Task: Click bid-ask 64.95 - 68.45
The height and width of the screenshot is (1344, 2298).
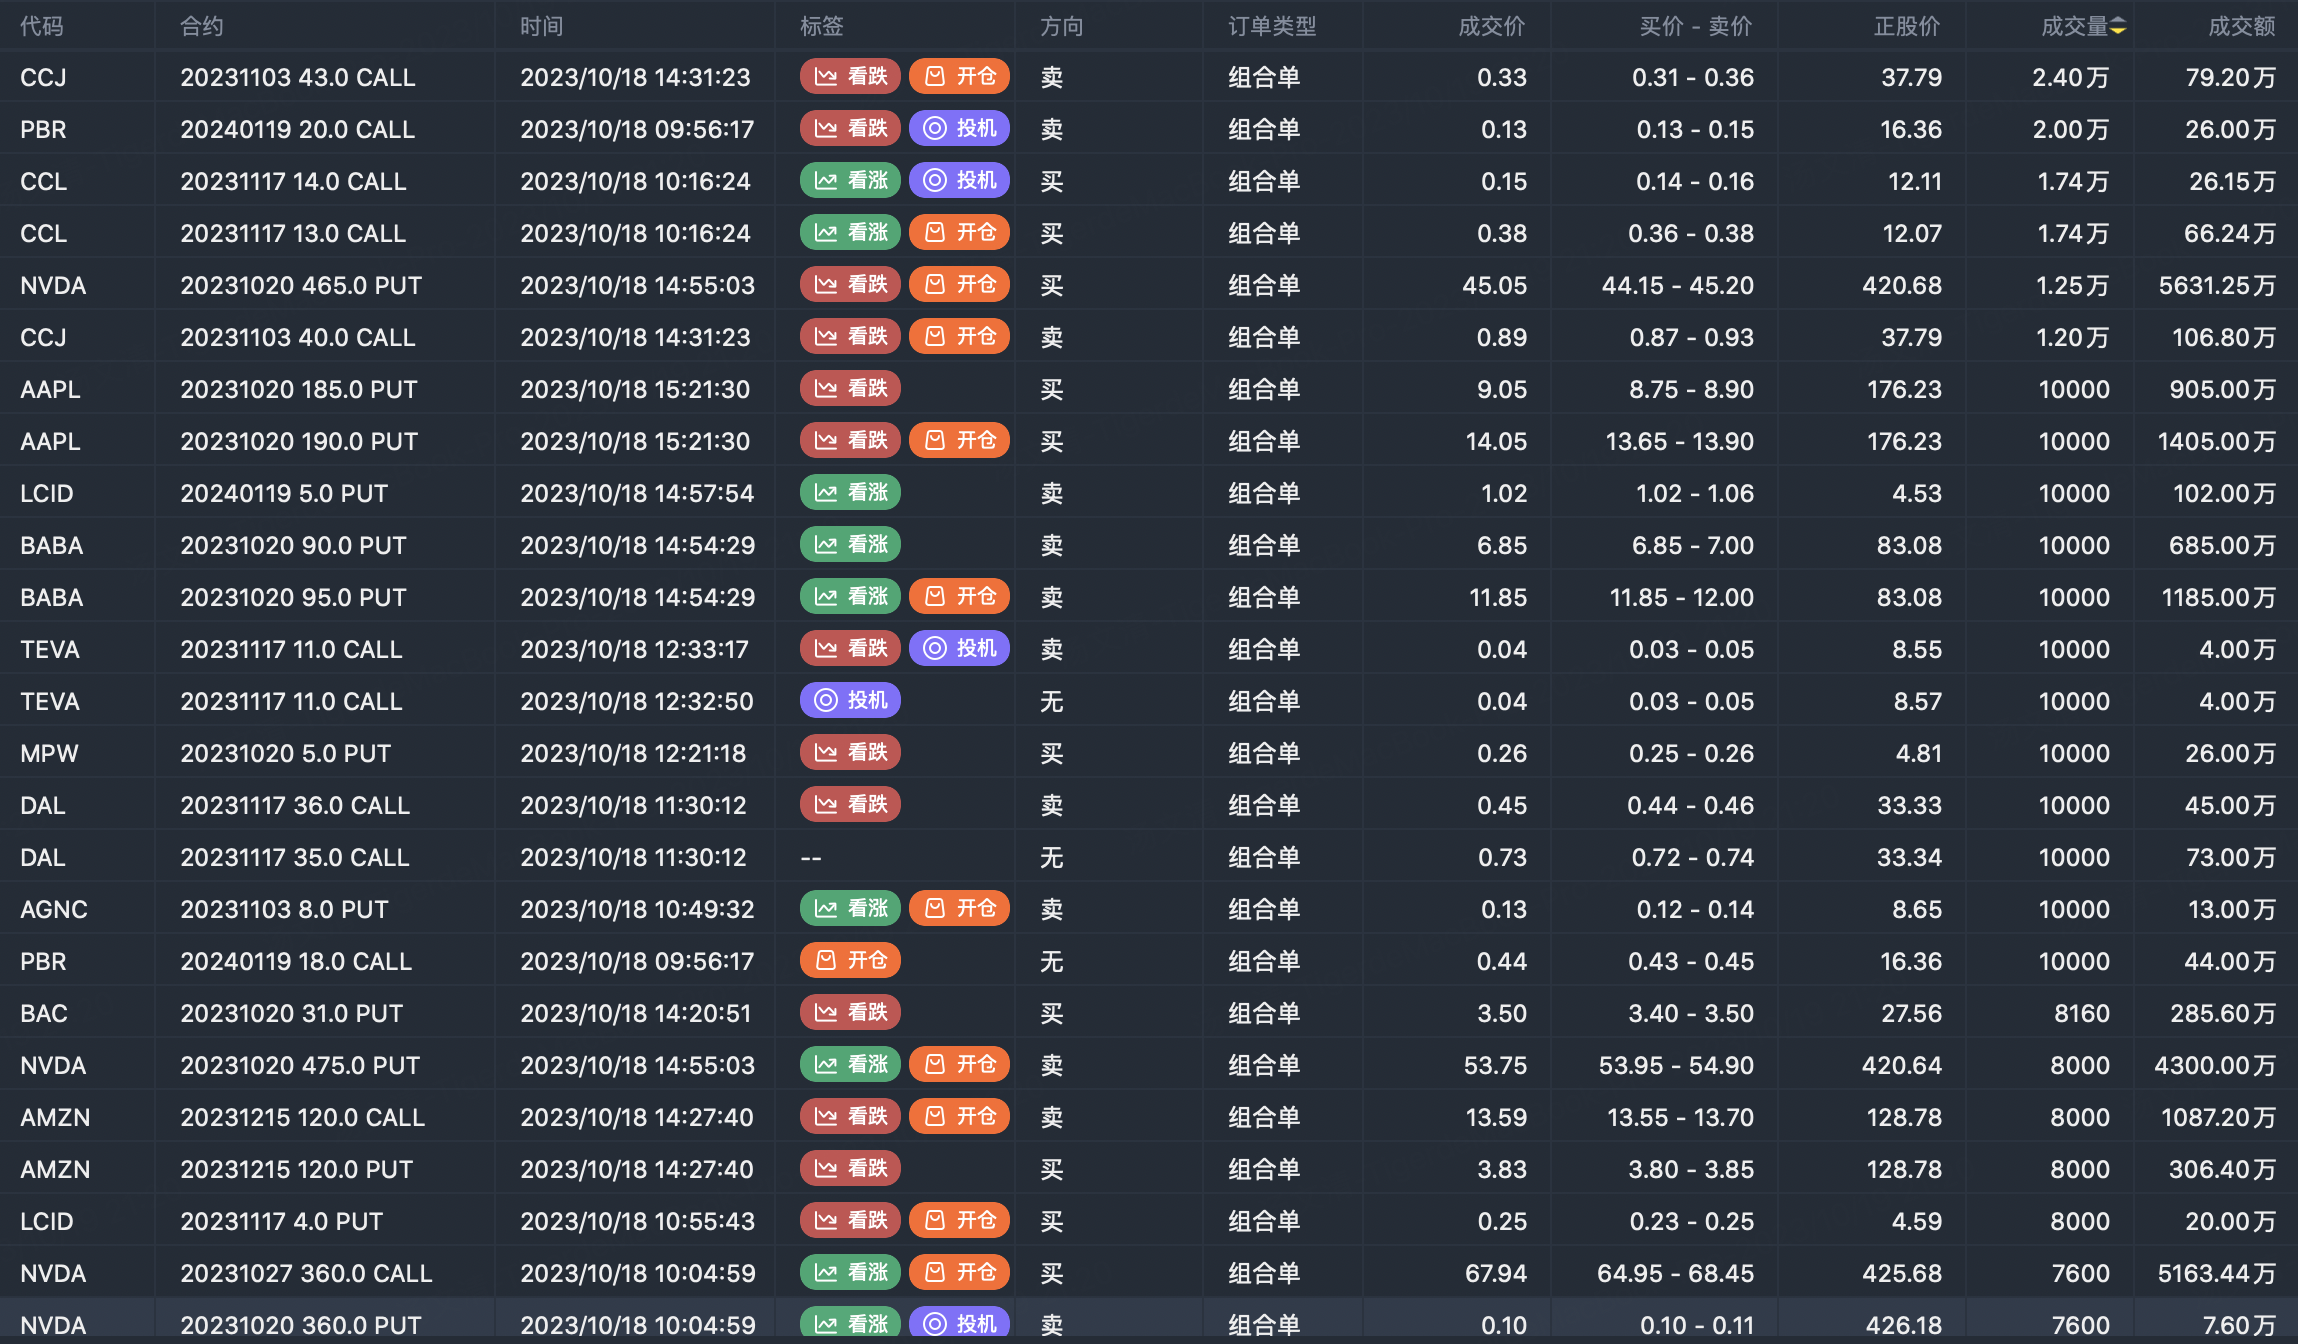Action: tap(1675, 1273)
